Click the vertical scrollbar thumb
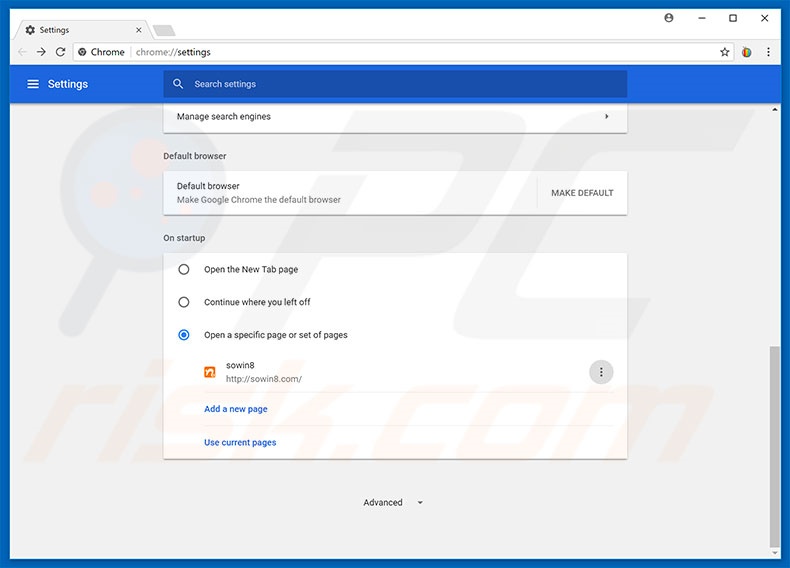 click(774, 446)
